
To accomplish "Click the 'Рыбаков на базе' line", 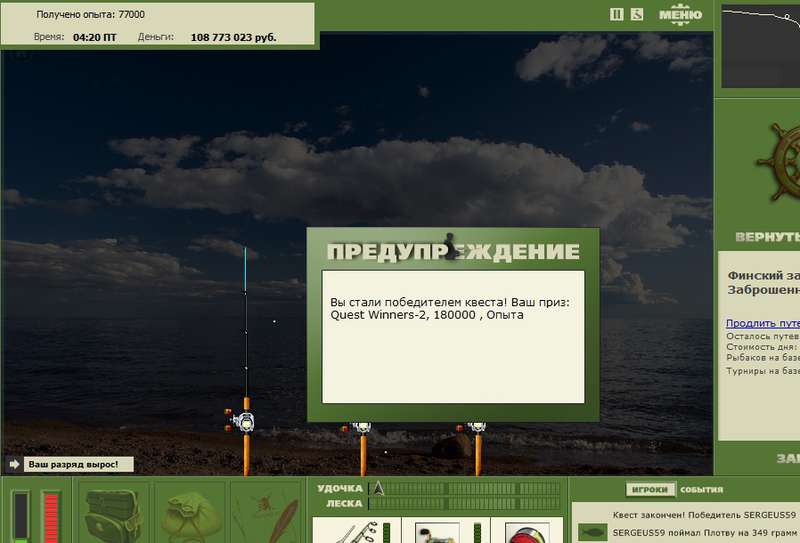I will tap(763, 358).
